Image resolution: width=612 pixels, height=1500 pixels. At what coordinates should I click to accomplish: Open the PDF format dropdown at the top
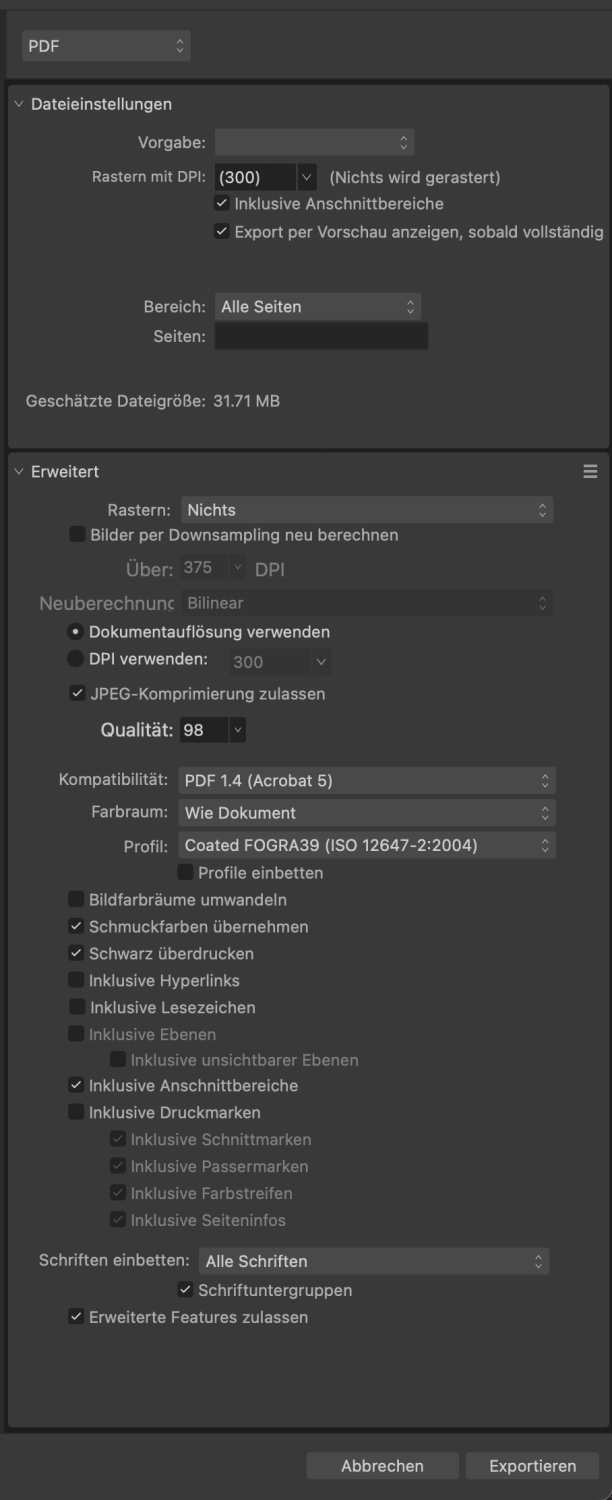tap(105, 45)
